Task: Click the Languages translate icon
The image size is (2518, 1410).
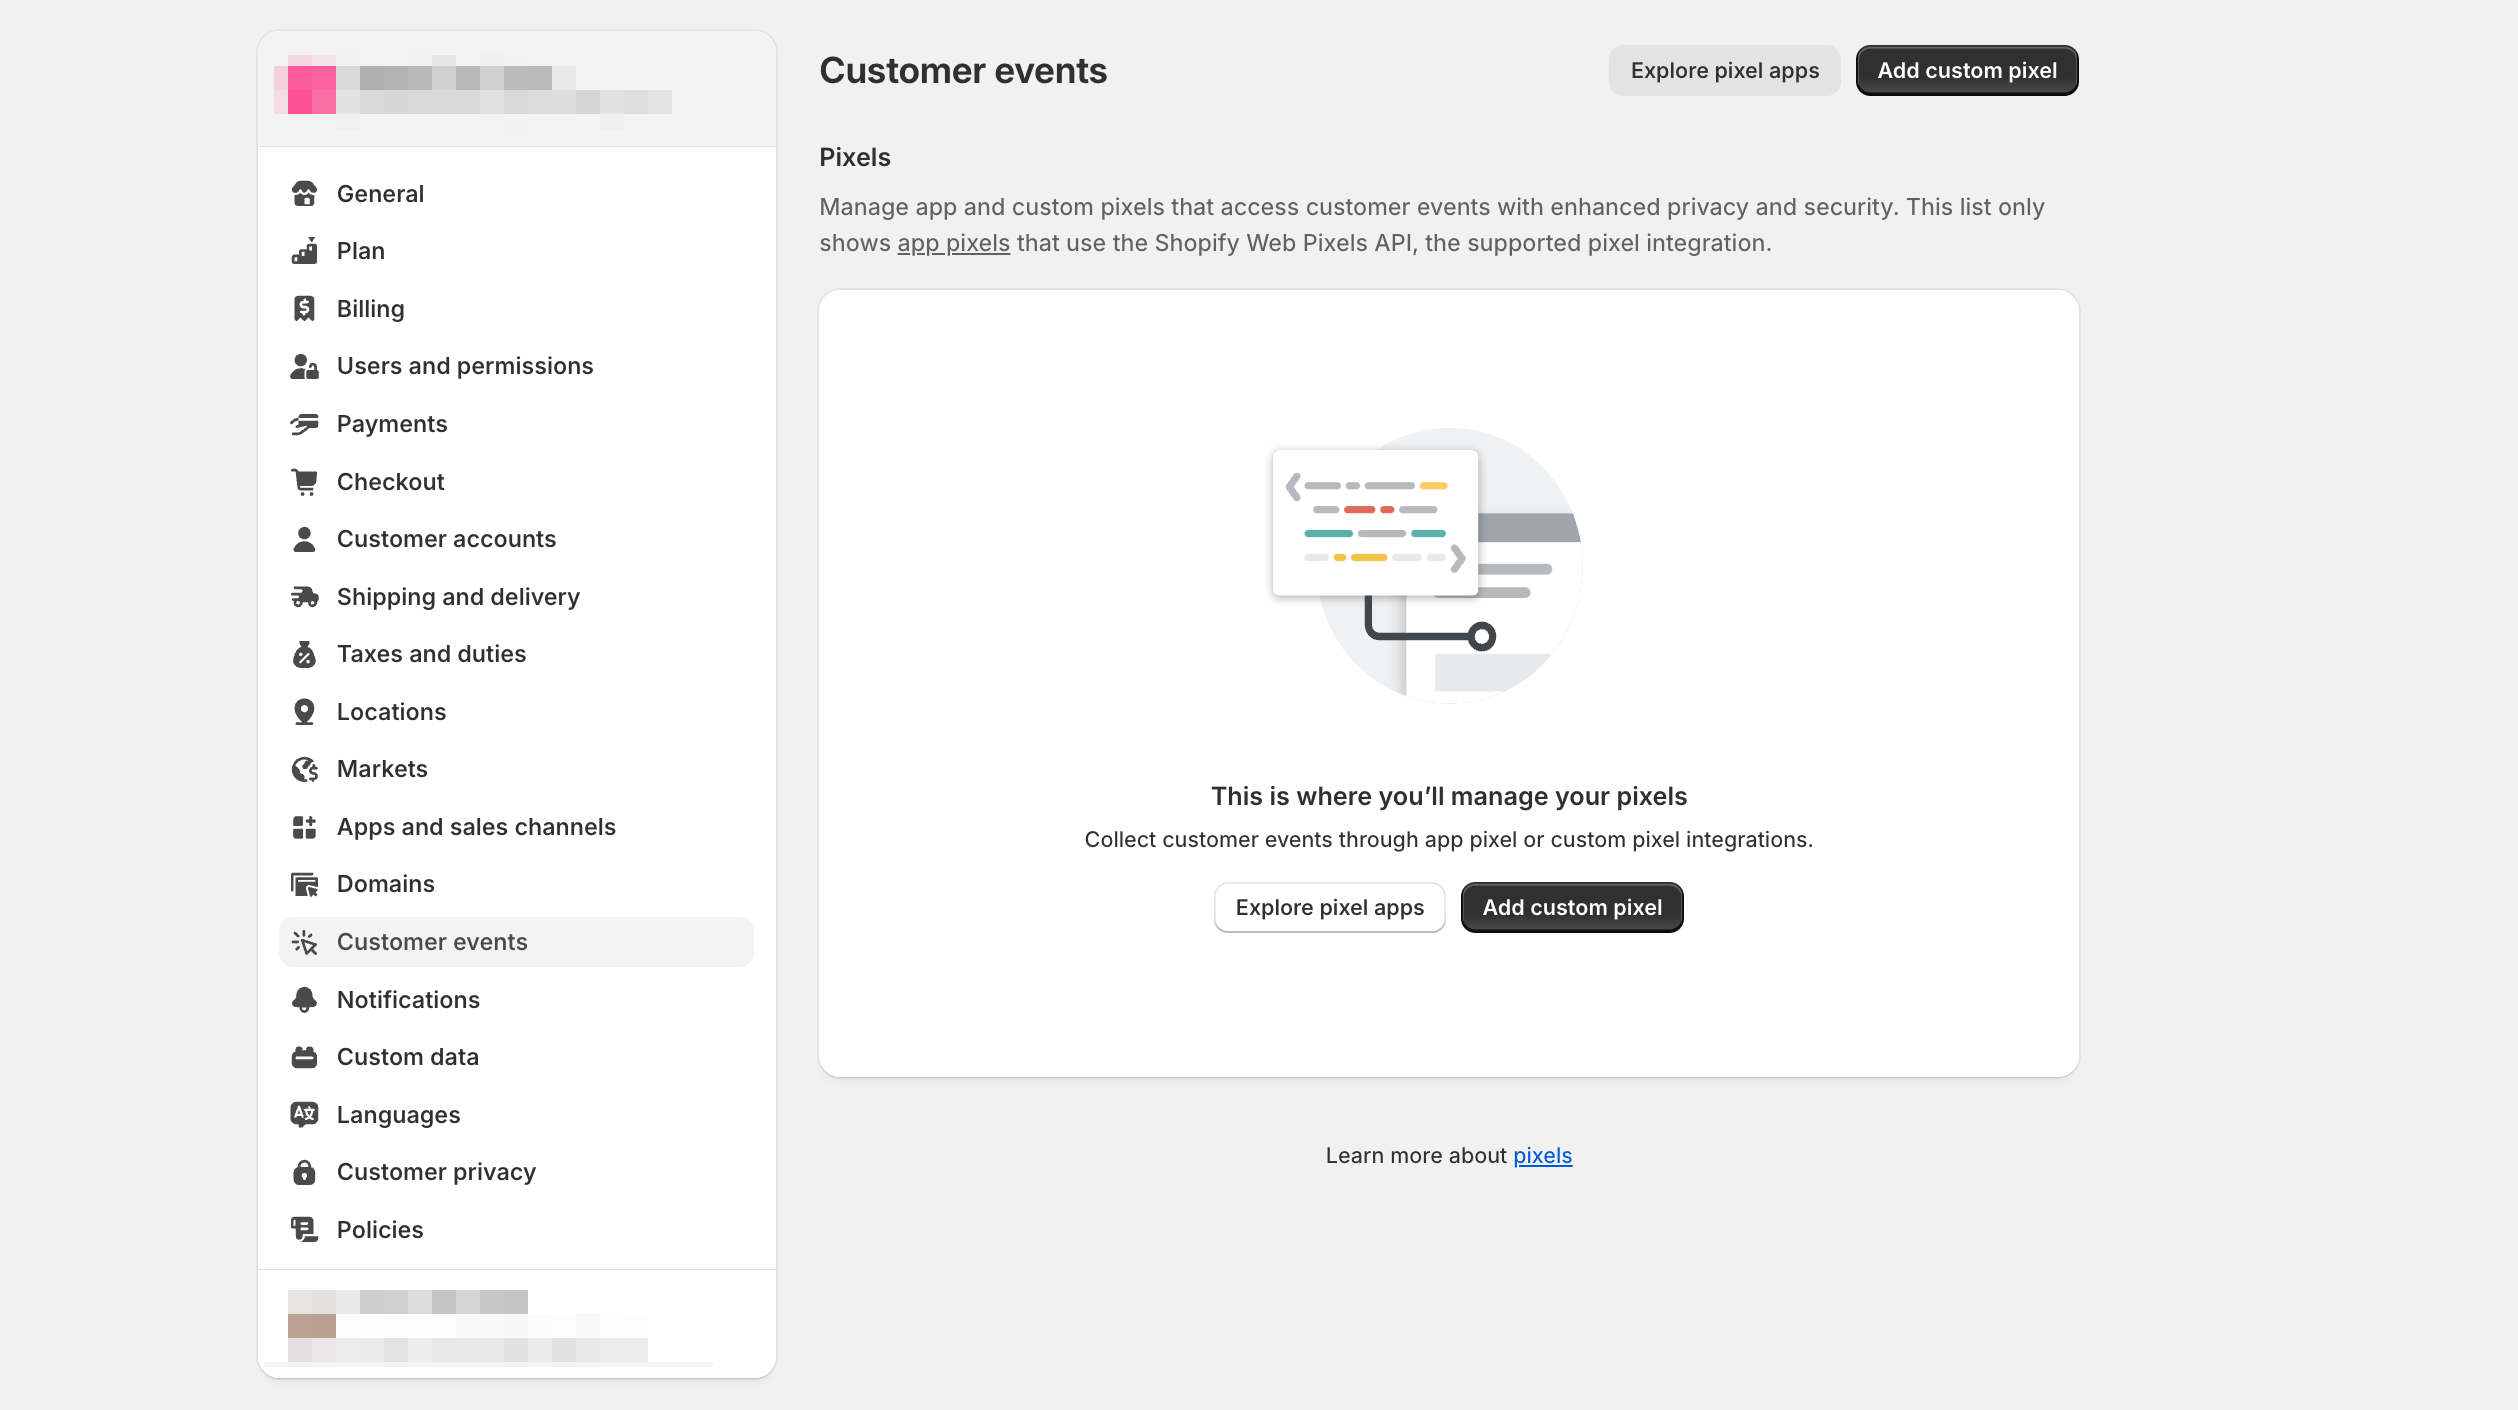Action: point(304,1115)
